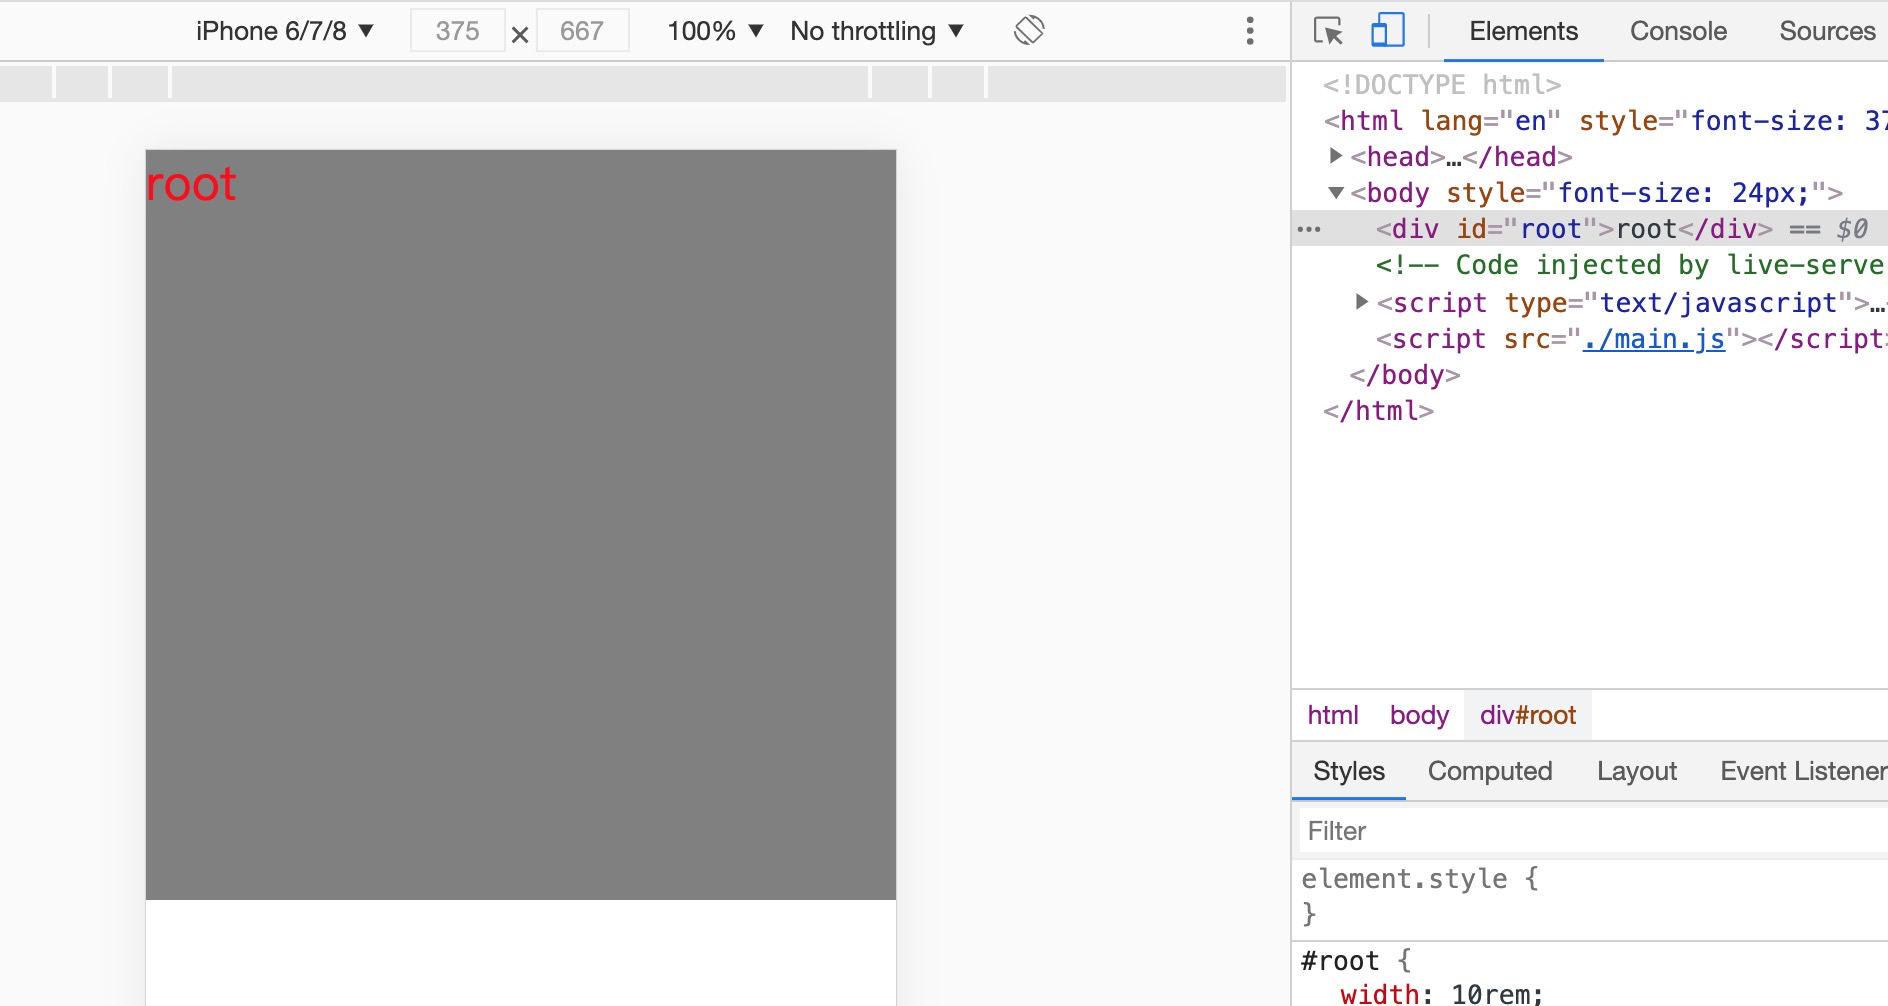Switch to the Sources tab

(1827, 31)
